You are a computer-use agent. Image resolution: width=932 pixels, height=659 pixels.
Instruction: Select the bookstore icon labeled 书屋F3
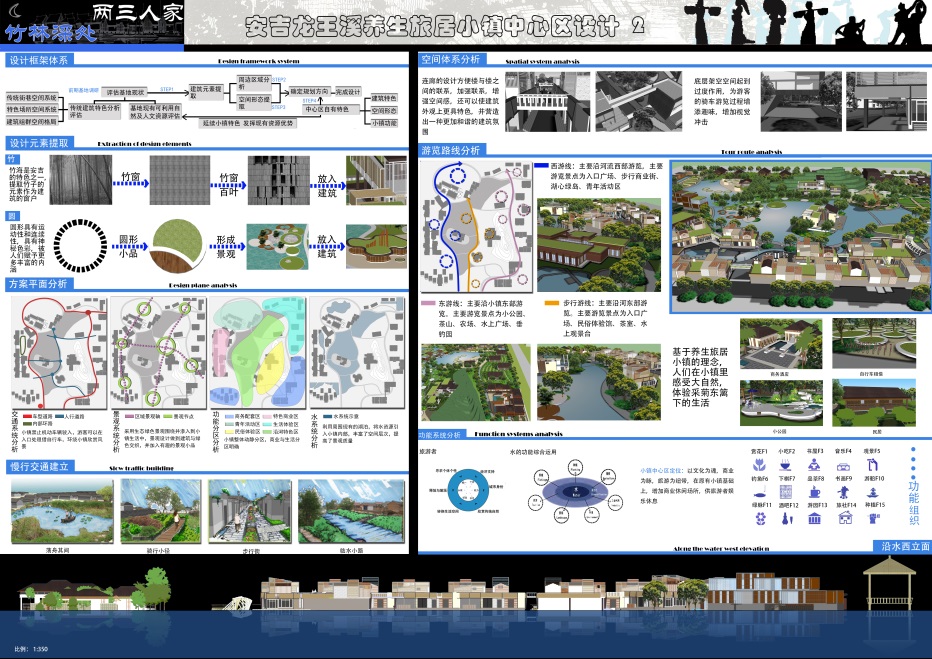pos(815,465)
